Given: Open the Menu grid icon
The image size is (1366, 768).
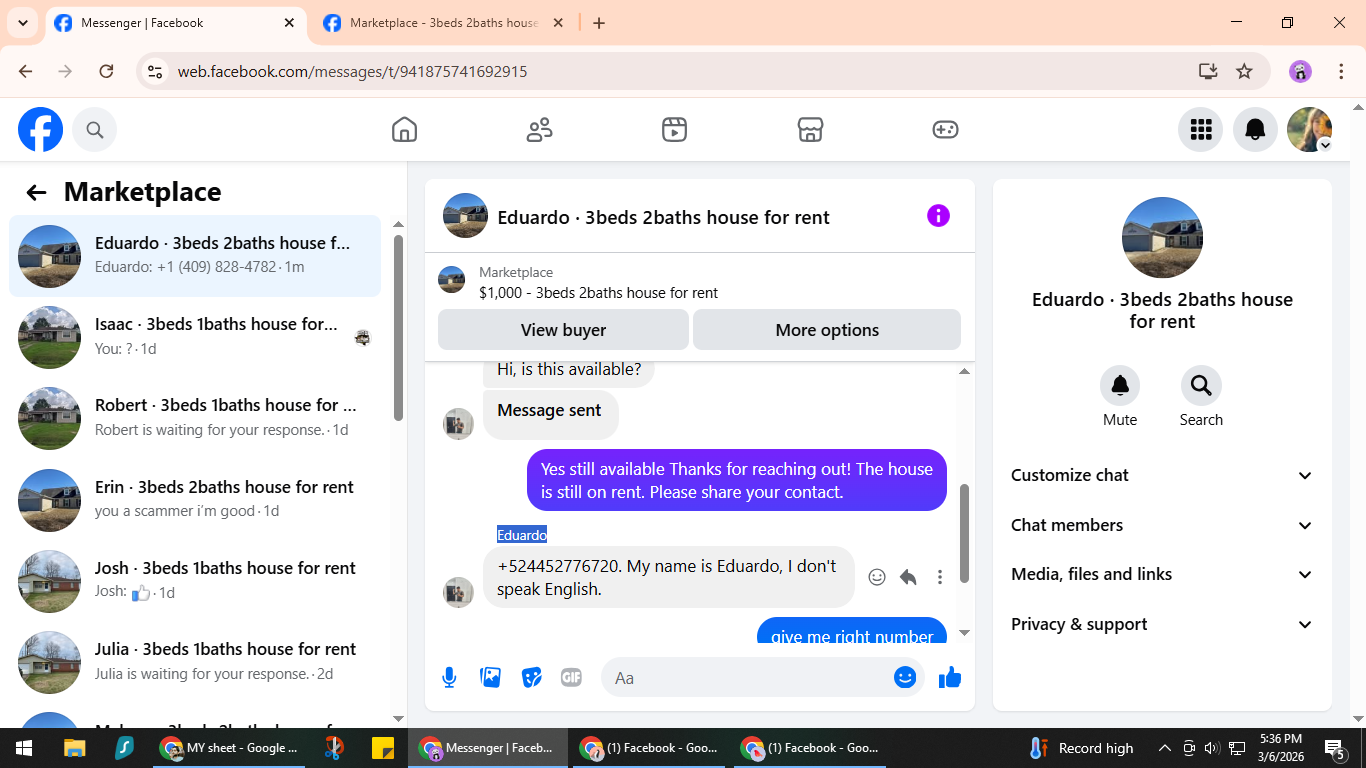Looking at the screenshot, I should pos(1201,130).
